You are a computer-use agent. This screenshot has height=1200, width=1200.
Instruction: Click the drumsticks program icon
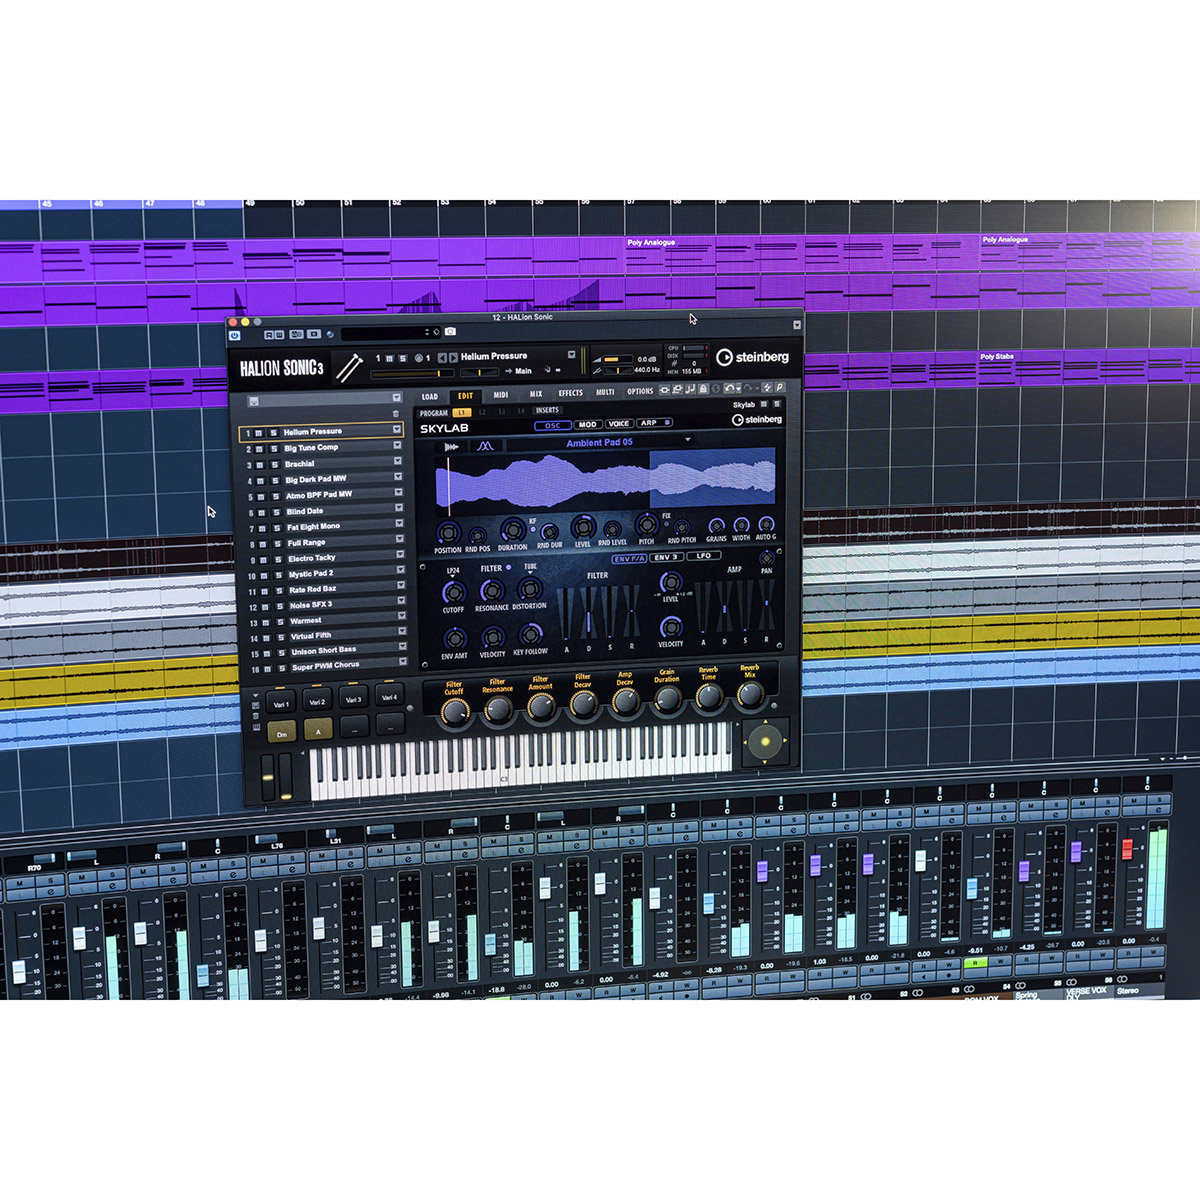click(x=348, y=367)
